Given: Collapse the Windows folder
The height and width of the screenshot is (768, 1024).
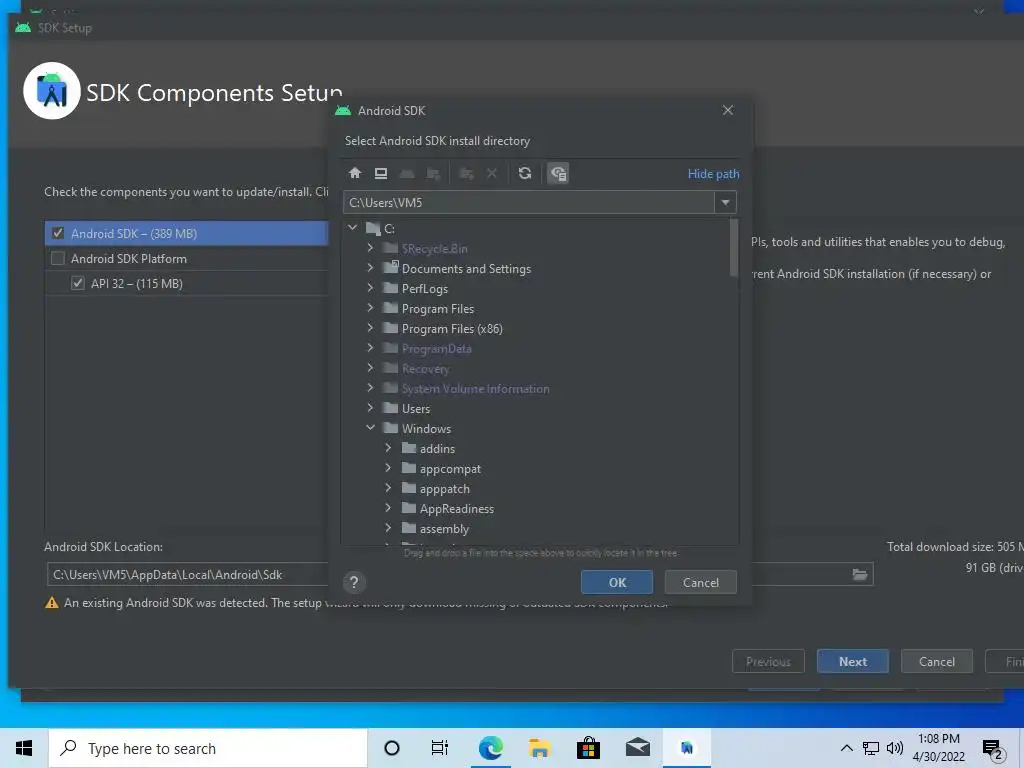Looking at the screenshot, I should click(x=370, y=428).
